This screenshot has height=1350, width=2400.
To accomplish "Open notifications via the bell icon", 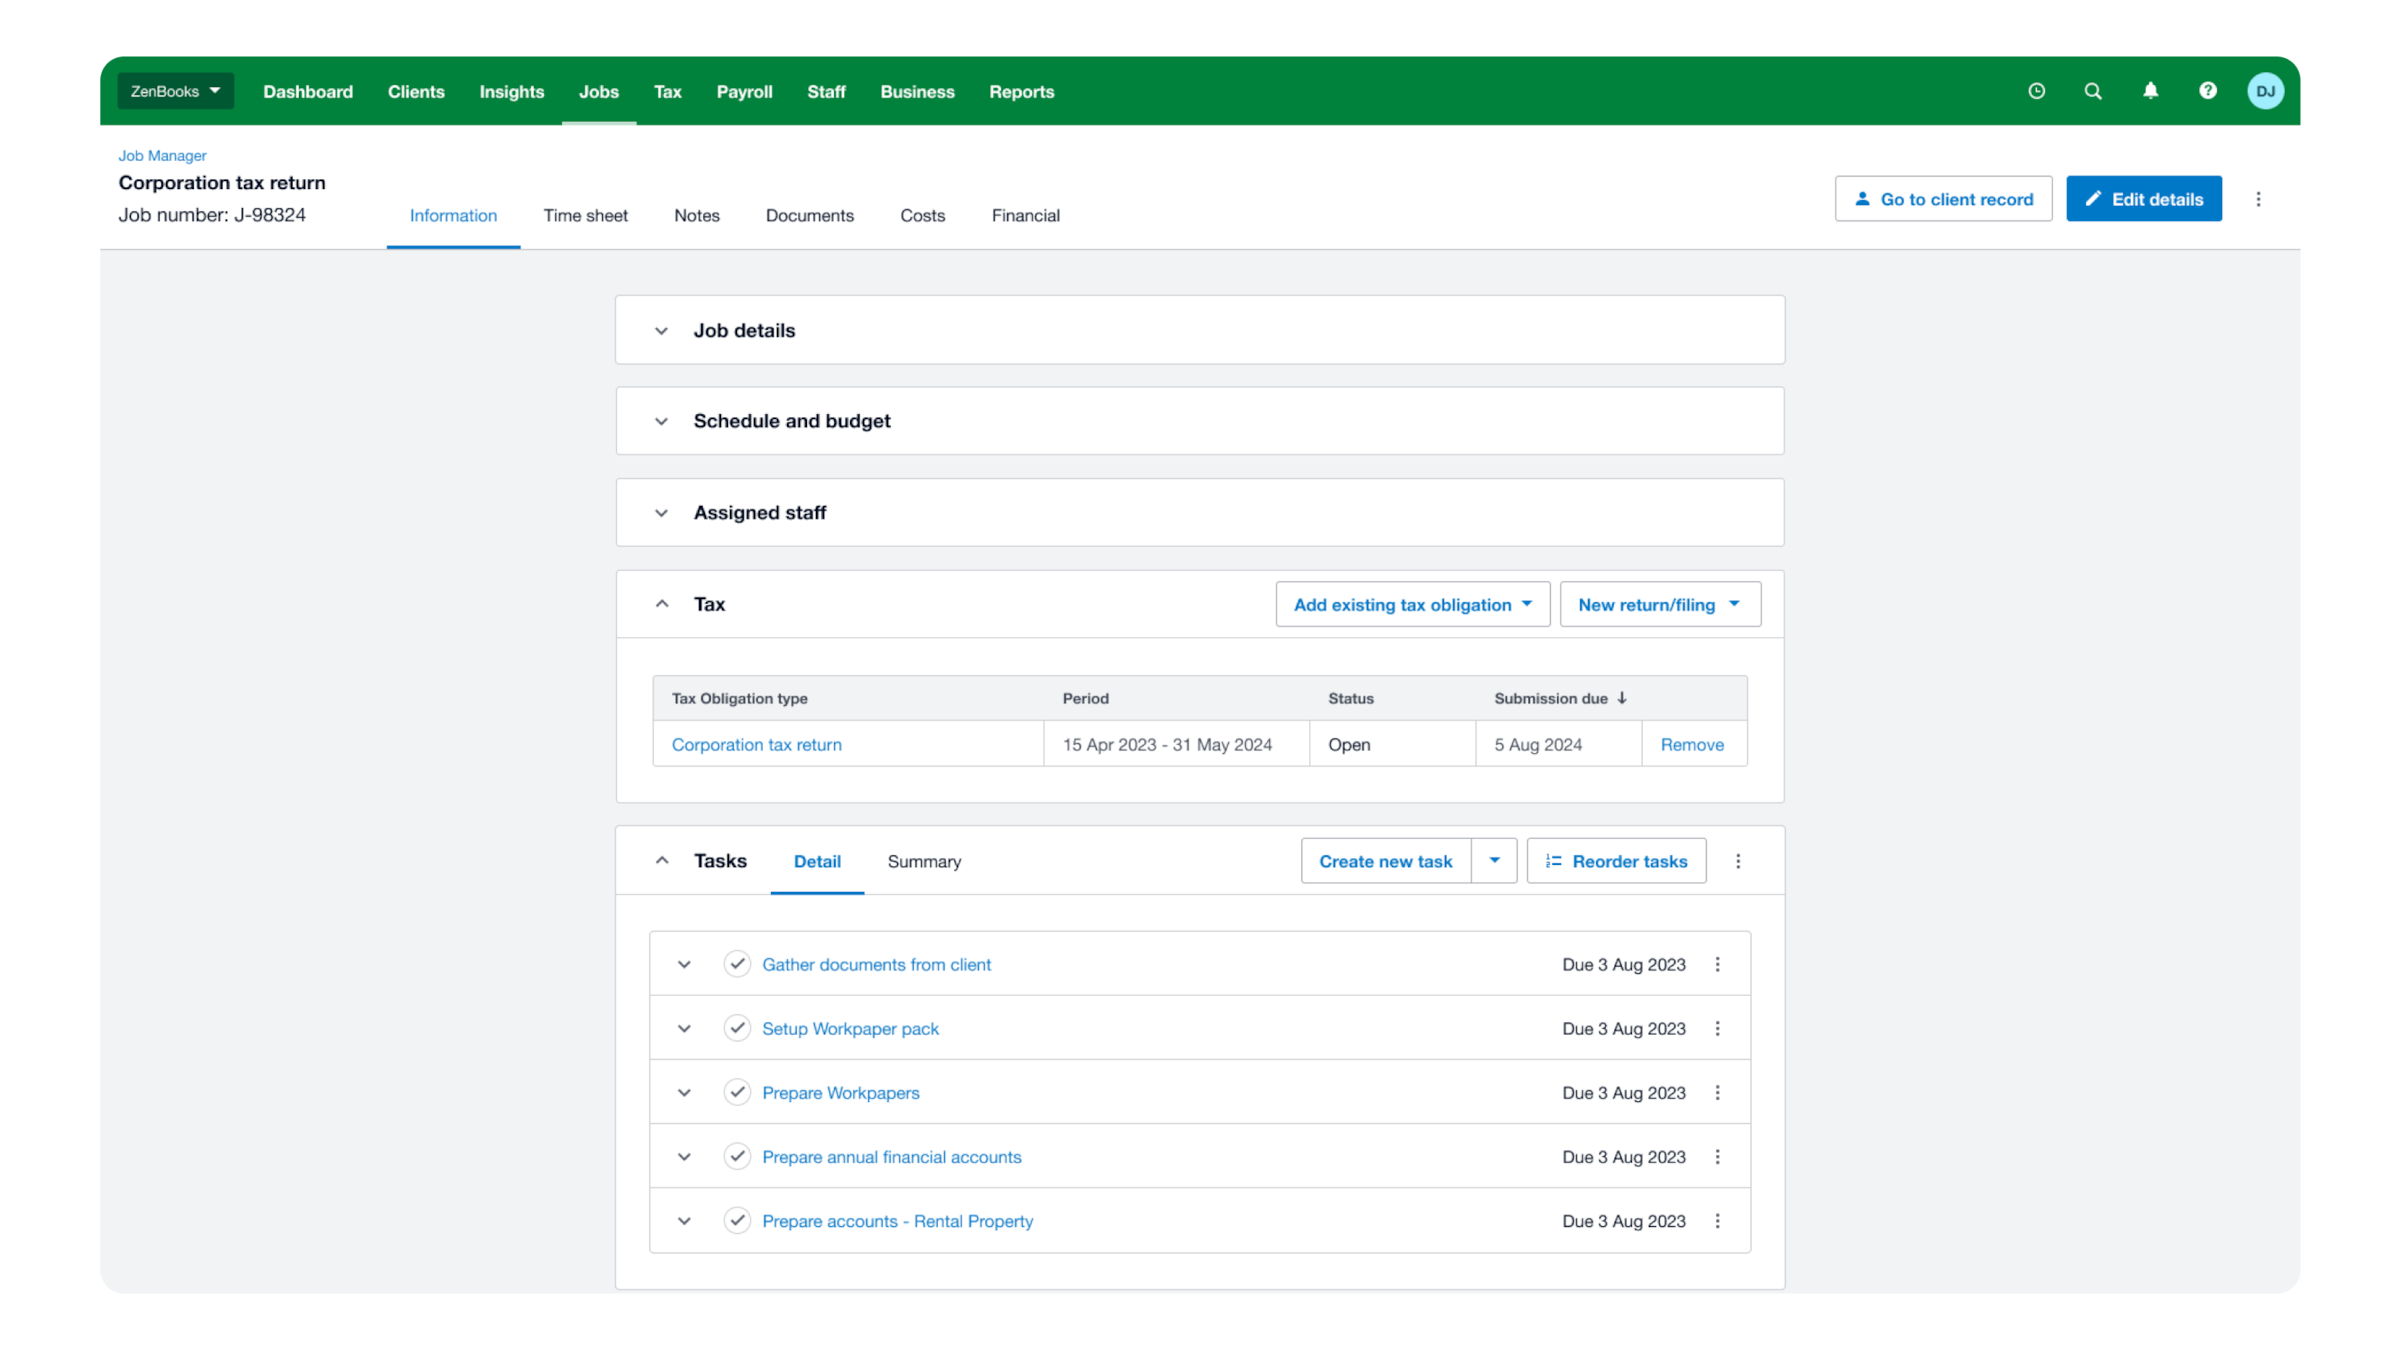I will 2150,91.
